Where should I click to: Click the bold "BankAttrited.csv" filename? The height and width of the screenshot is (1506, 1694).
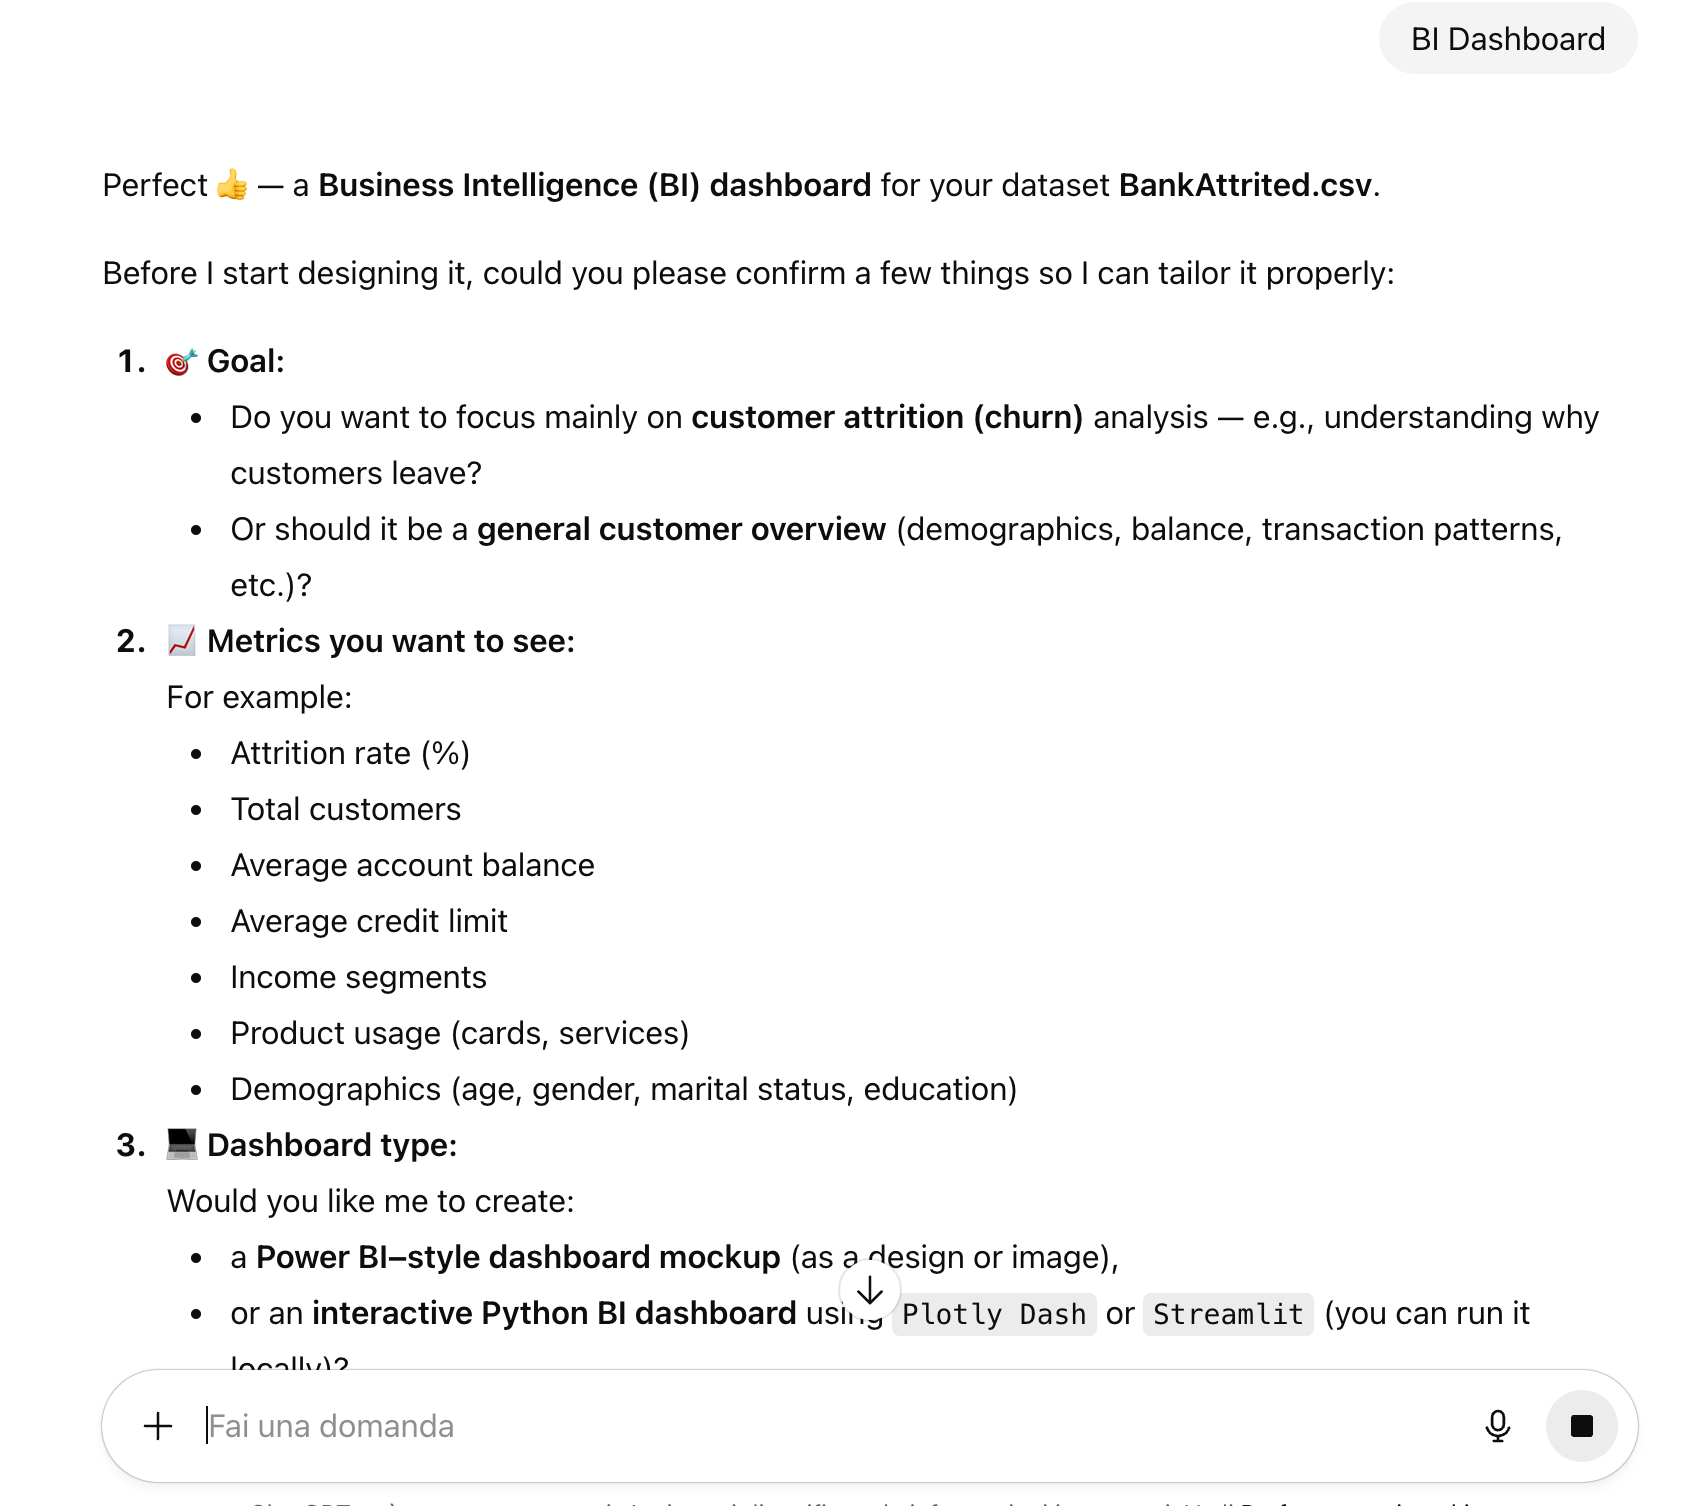pyautogui.click(x=1244, y=185)
